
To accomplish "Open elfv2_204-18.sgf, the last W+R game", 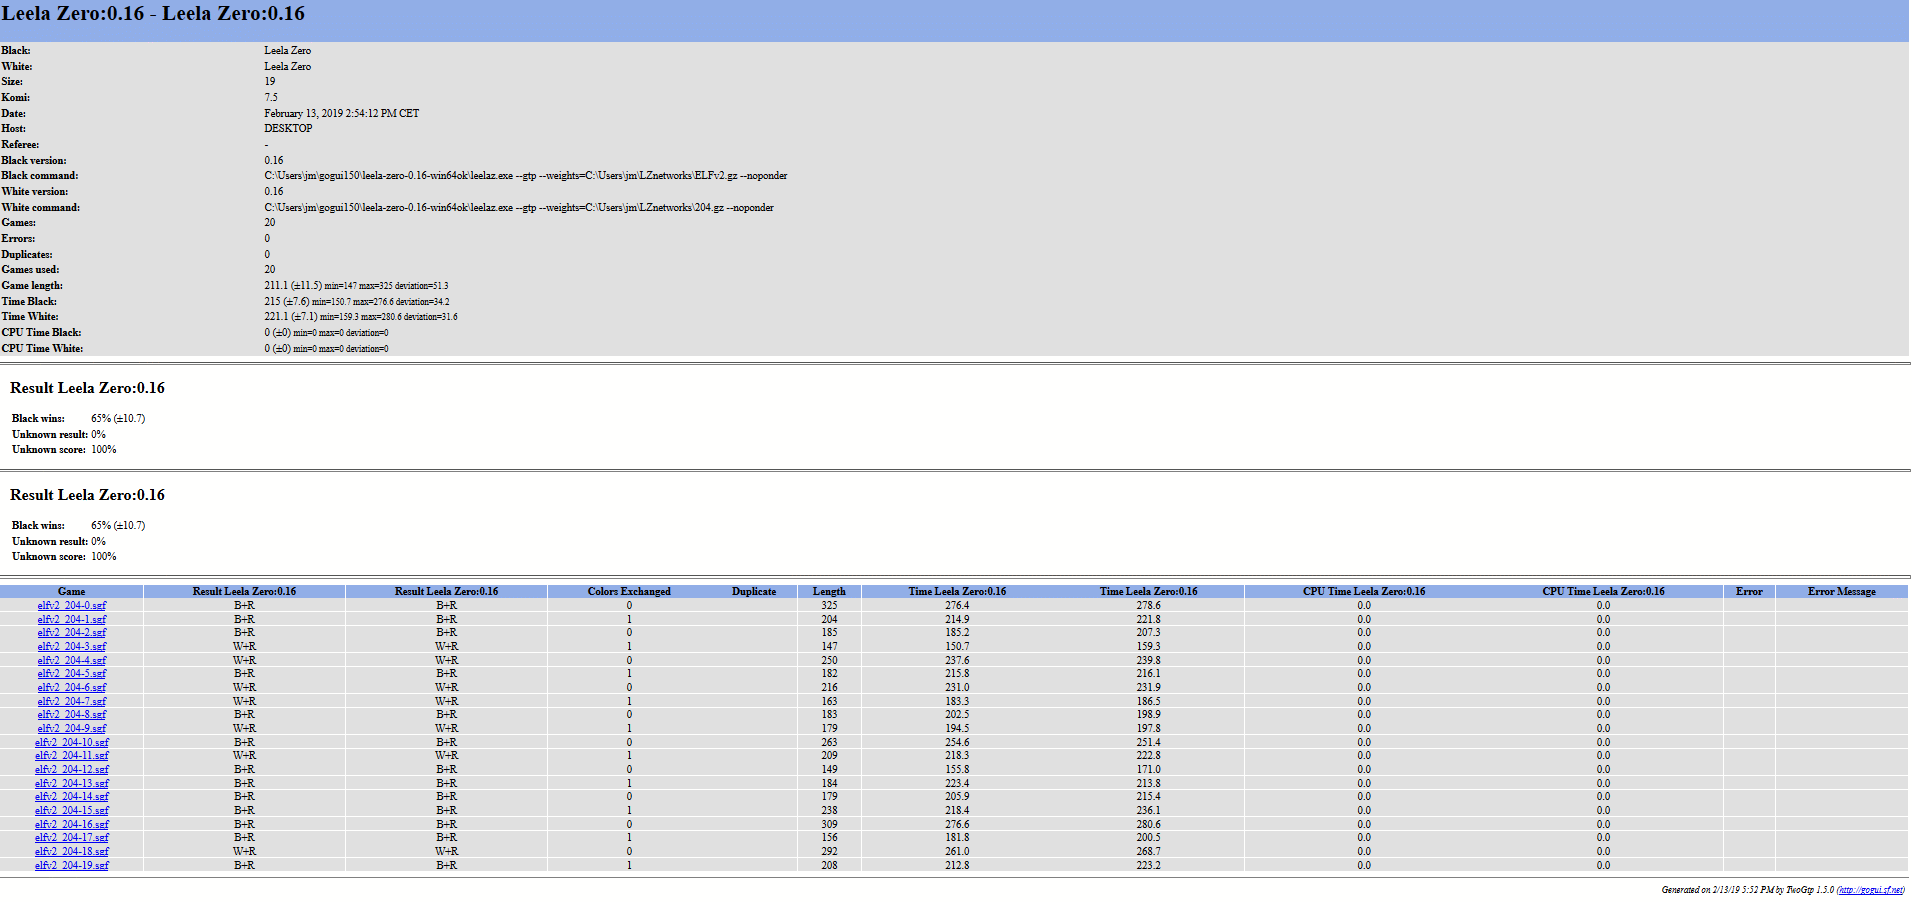I will point(71,851).
